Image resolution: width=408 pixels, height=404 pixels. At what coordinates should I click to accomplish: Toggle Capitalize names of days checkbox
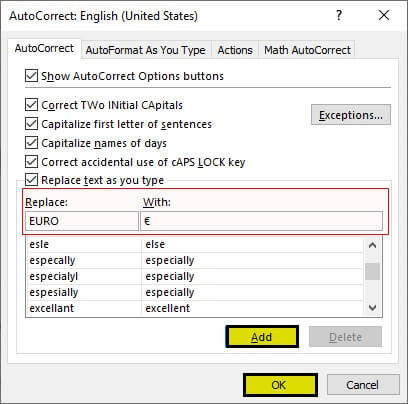[31, 143]
